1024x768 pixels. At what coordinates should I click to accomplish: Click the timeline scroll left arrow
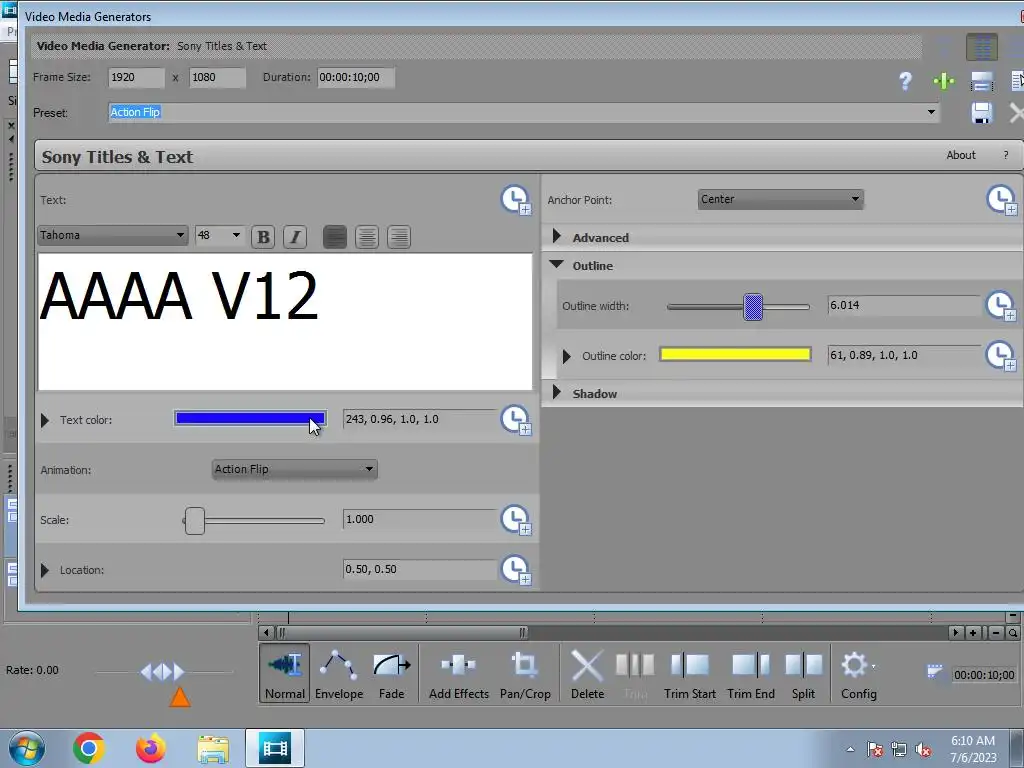point(265,632)
